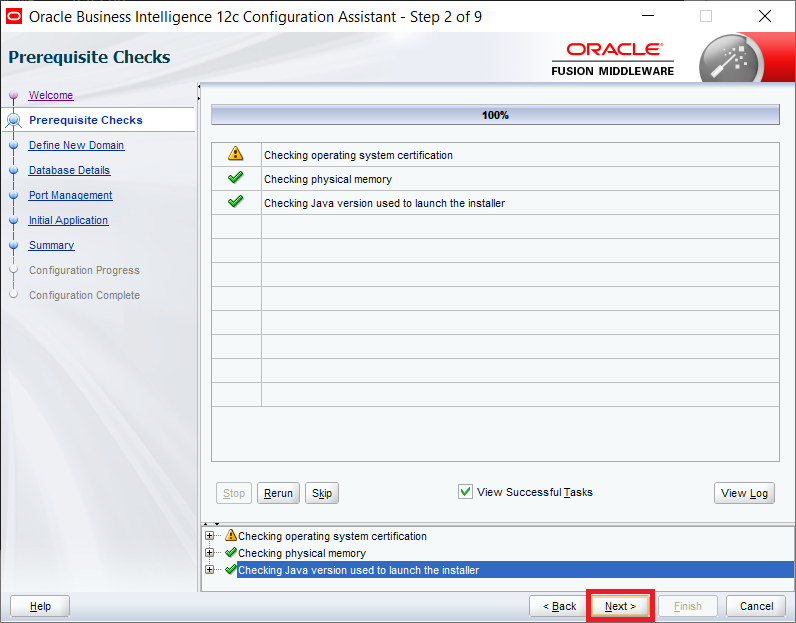Open the Port Management step

click(71, 195)
